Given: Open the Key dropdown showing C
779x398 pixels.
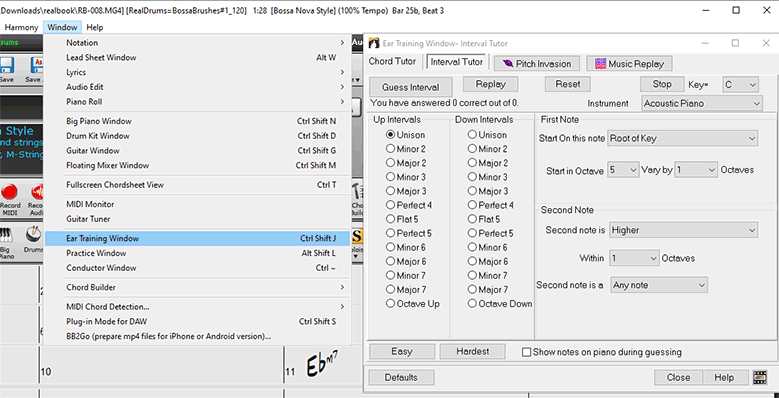Looking at the screenshot, I should coord(740,84).
